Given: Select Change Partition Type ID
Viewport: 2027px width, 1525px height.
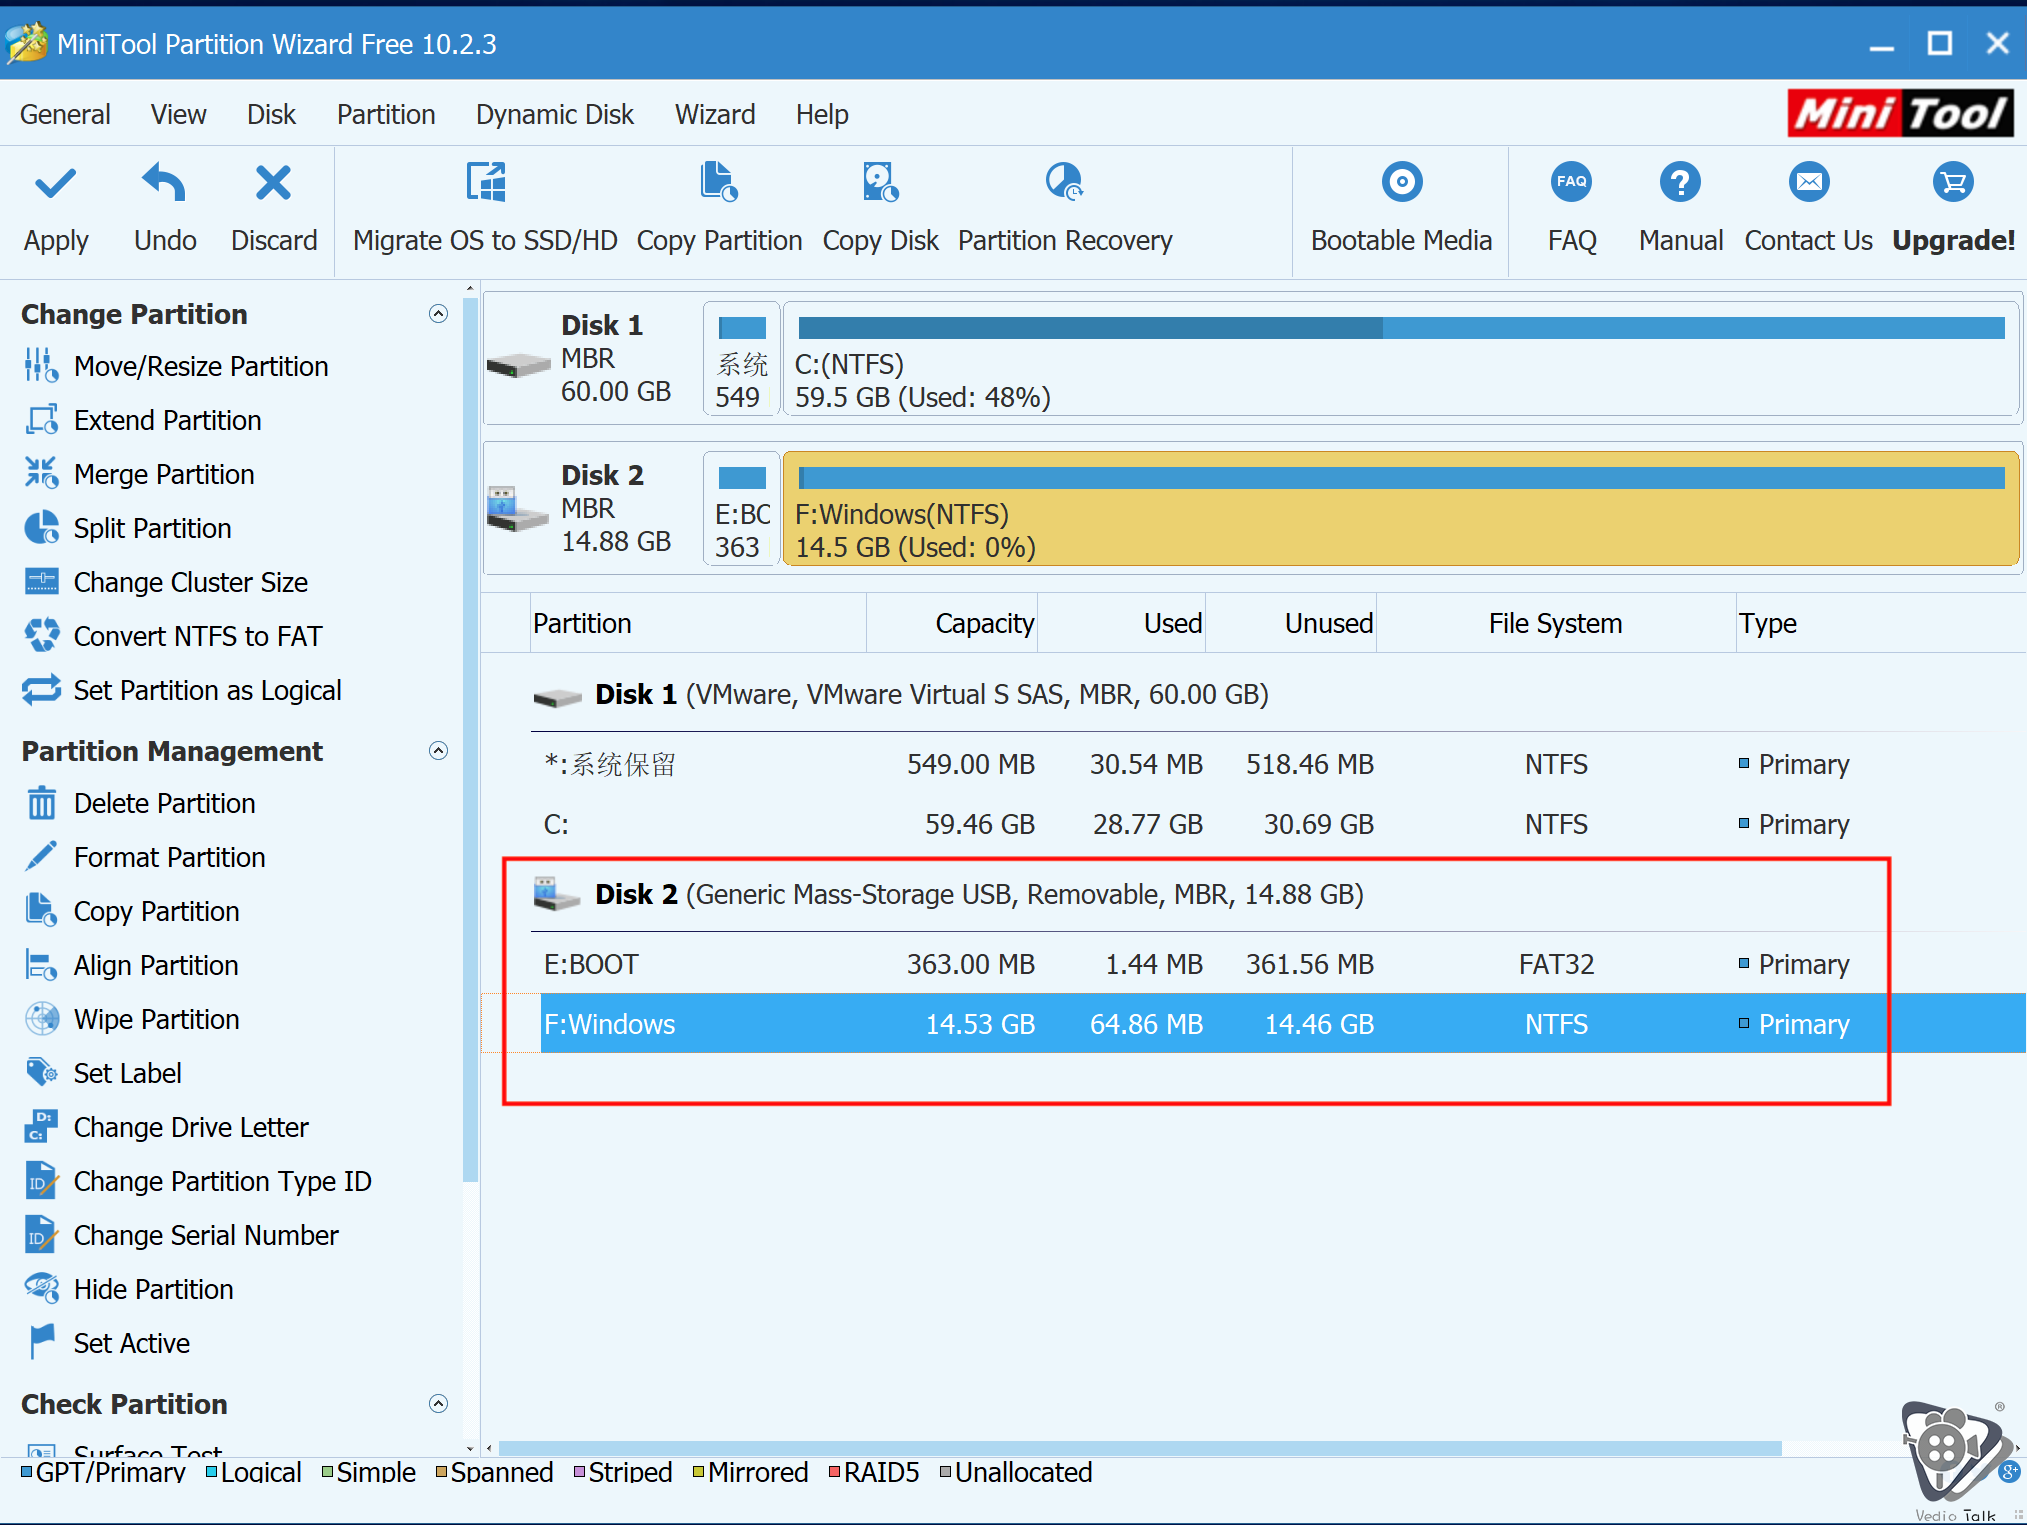Looking at the screenshot, I should pyautogui.click(x=197, y=1181).
